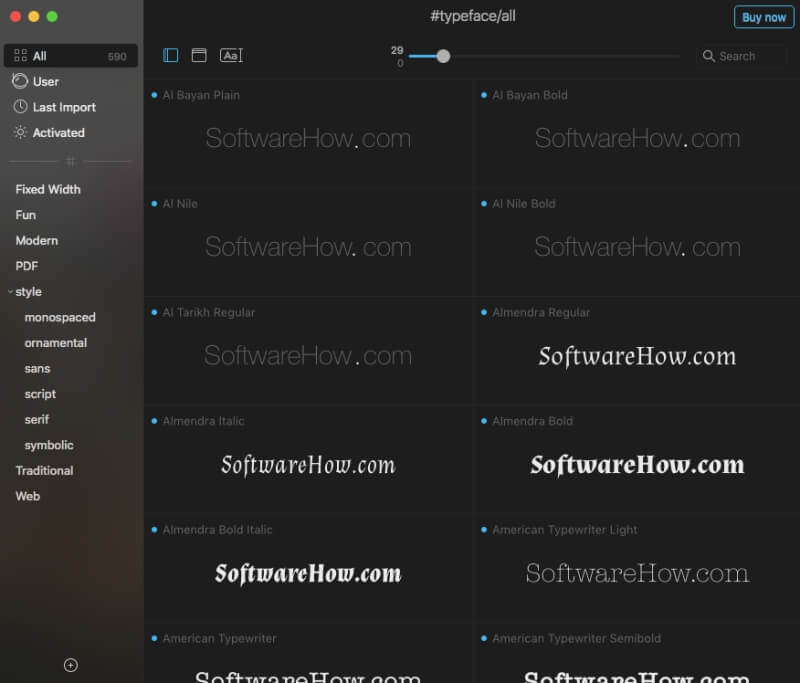Screen dimensions: 800x683
Task: Select the Web tag
Action: [x=28, y=496]
